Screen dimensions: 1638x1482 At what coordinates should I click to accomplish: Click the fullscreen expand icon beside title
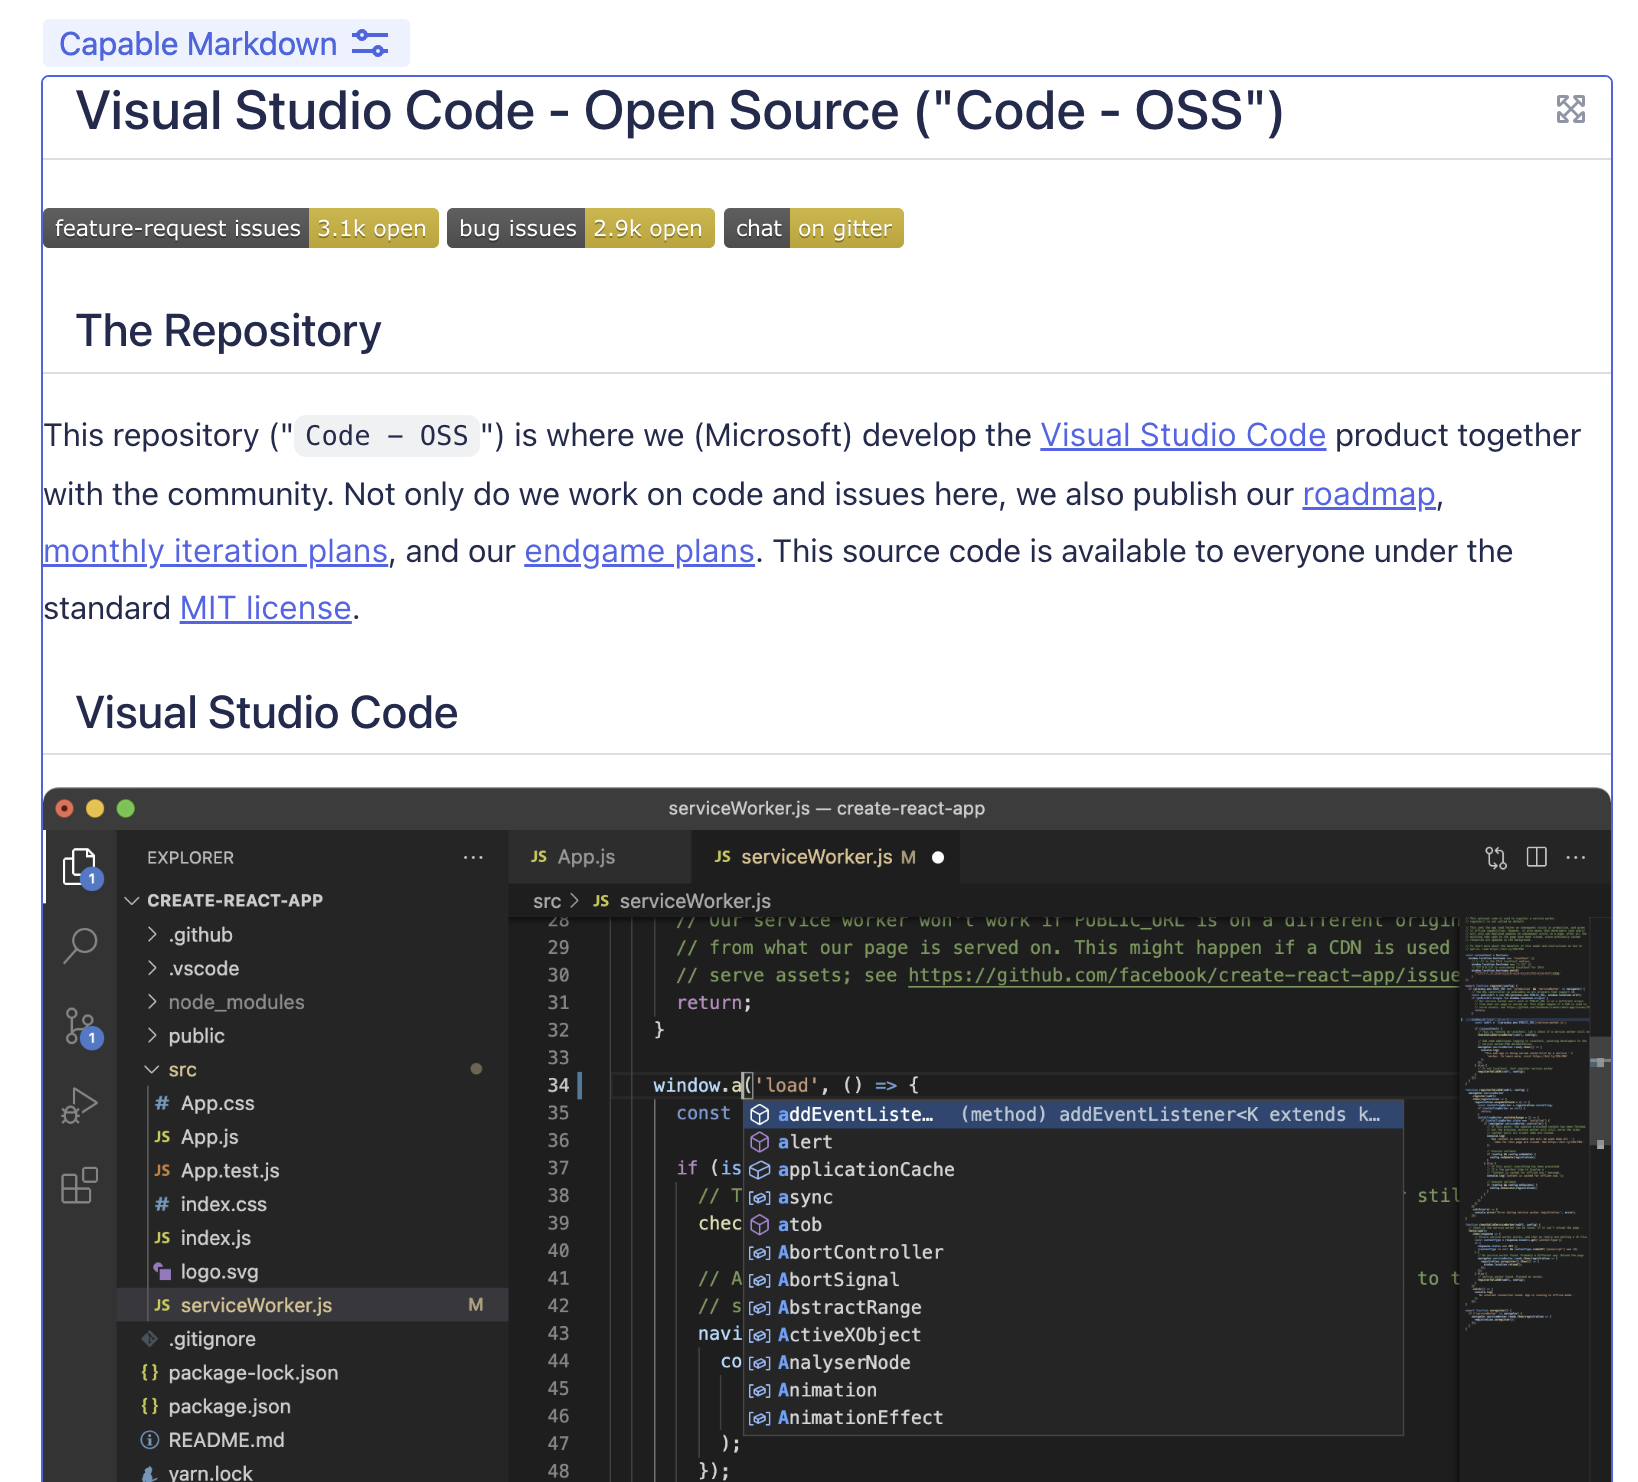[x=1570, y=109]
